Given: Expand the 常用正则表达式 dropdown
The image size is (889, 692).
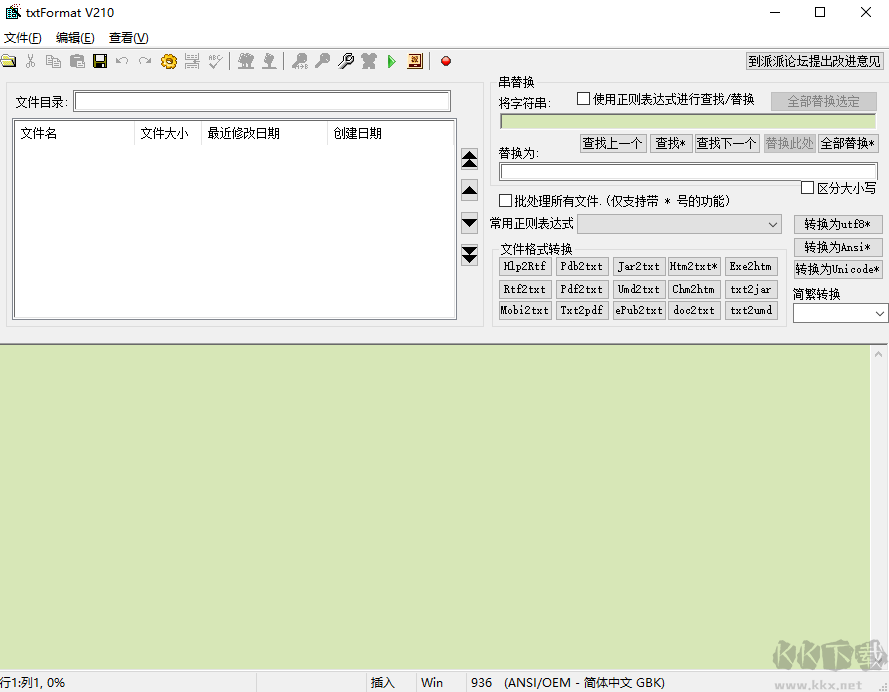Looking at the screenshot, I should tap(772, 224).
